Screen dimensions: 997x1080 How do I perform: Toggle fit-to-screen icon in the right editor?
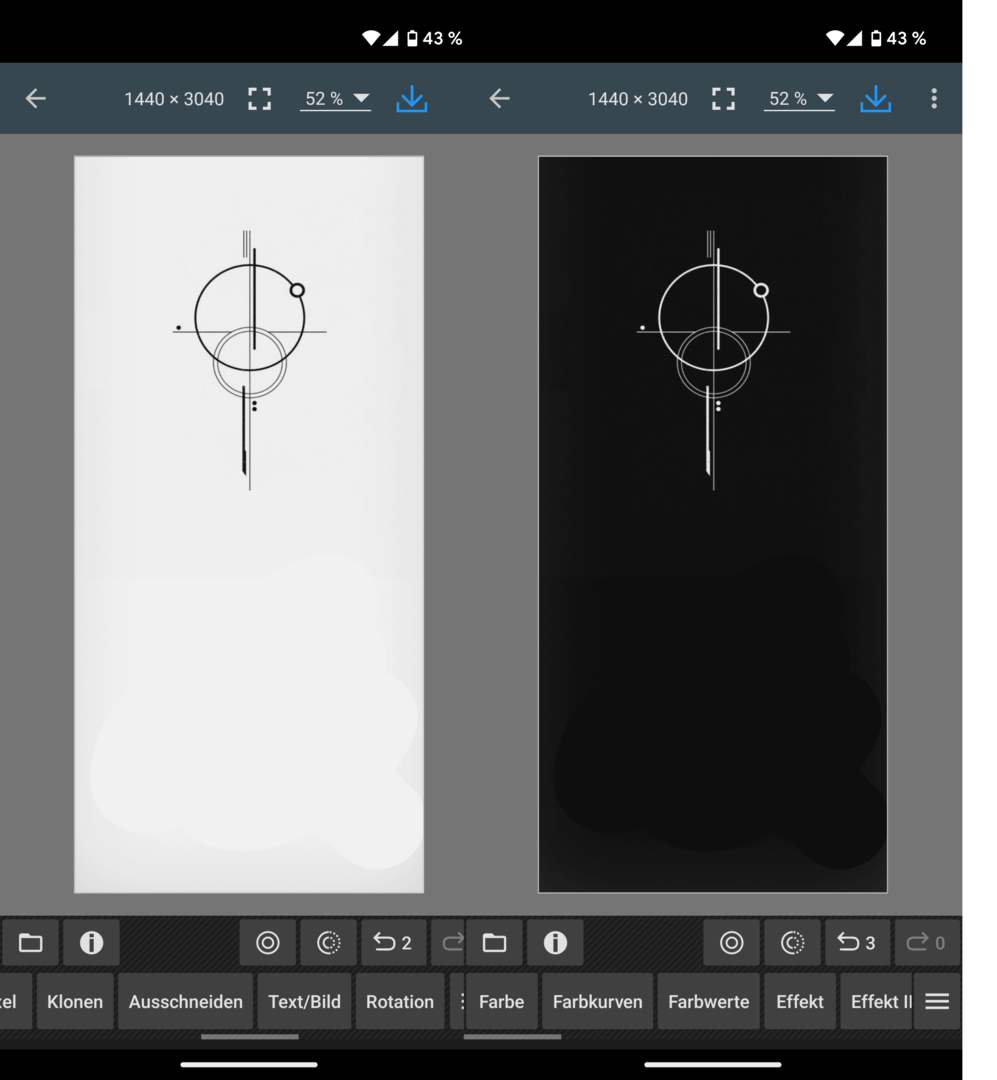click(723, 98)
